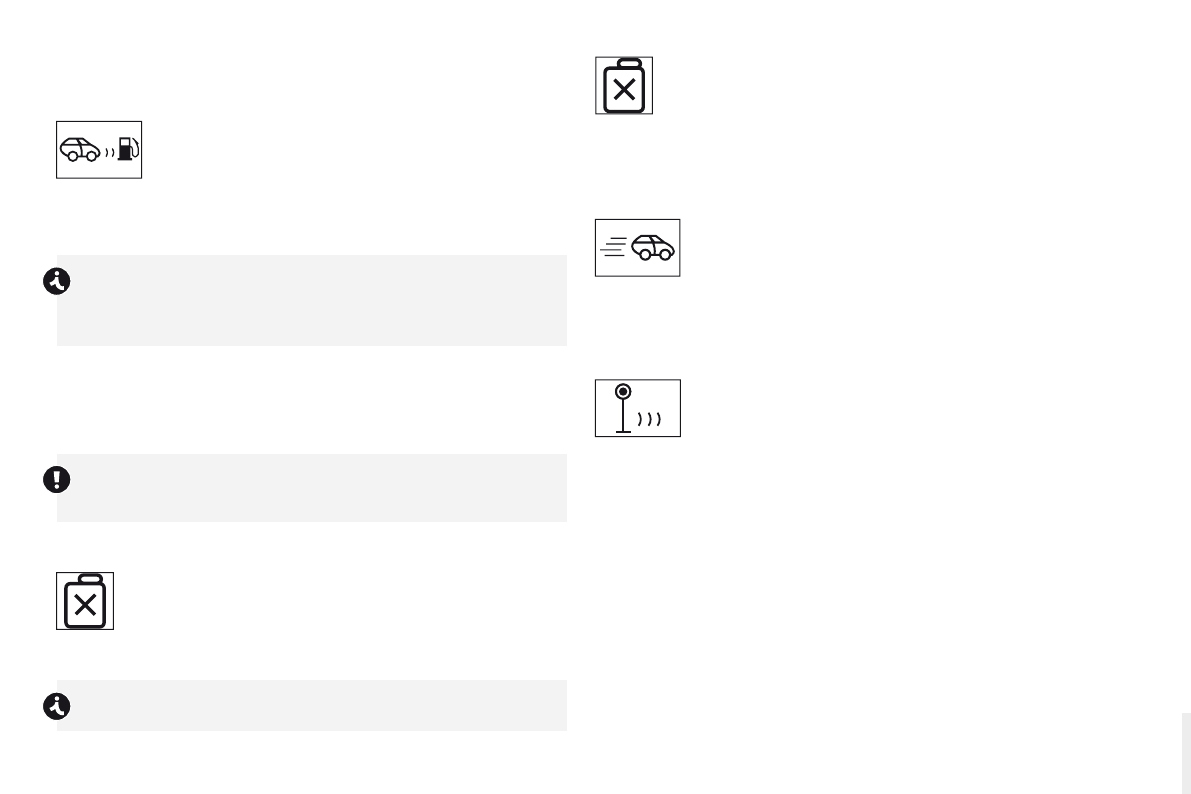Click the gray section tab on right page edge
Viewport: 1191px width, 794px height.
coord(1185,752)
